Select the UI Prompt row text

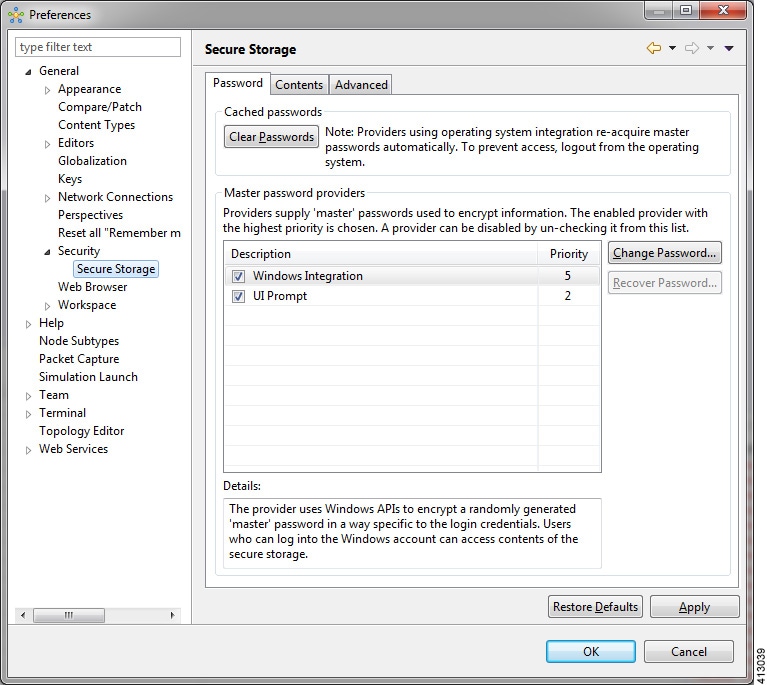(280, 296)
